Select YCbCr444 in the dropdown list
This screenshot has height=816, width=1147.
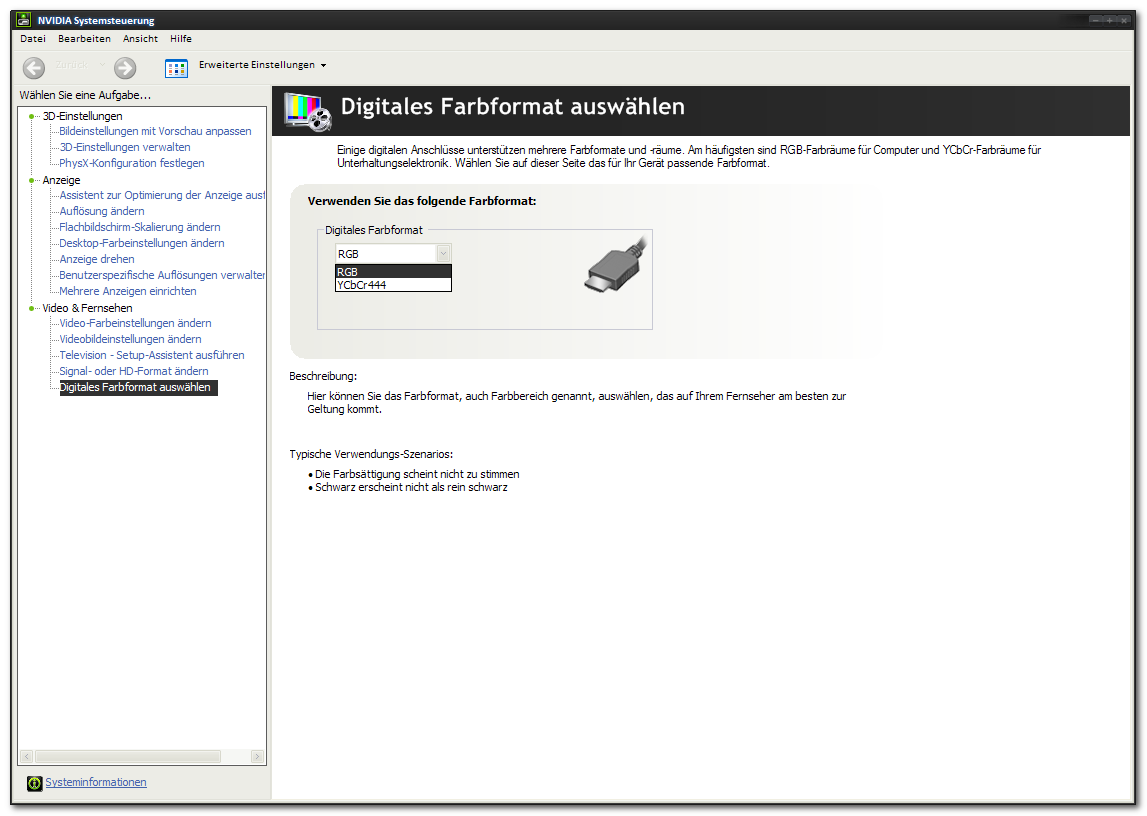394,285
